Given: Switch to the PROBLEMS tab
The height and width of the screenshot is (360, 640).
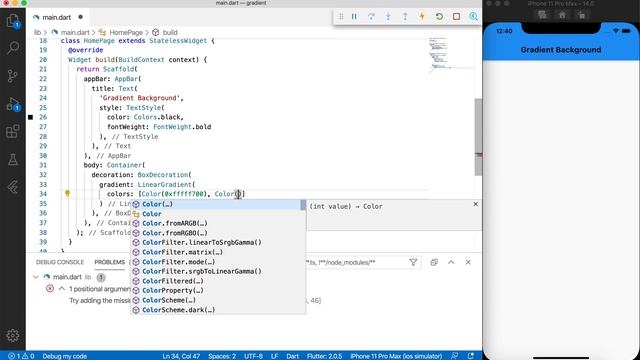Looking at the screenshot, I should (x=109, y=262).
